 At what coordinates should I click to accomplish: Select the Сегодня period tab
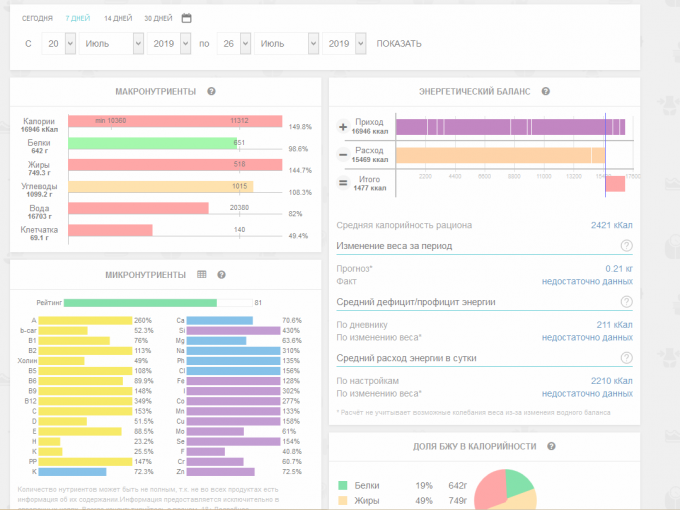38,18
